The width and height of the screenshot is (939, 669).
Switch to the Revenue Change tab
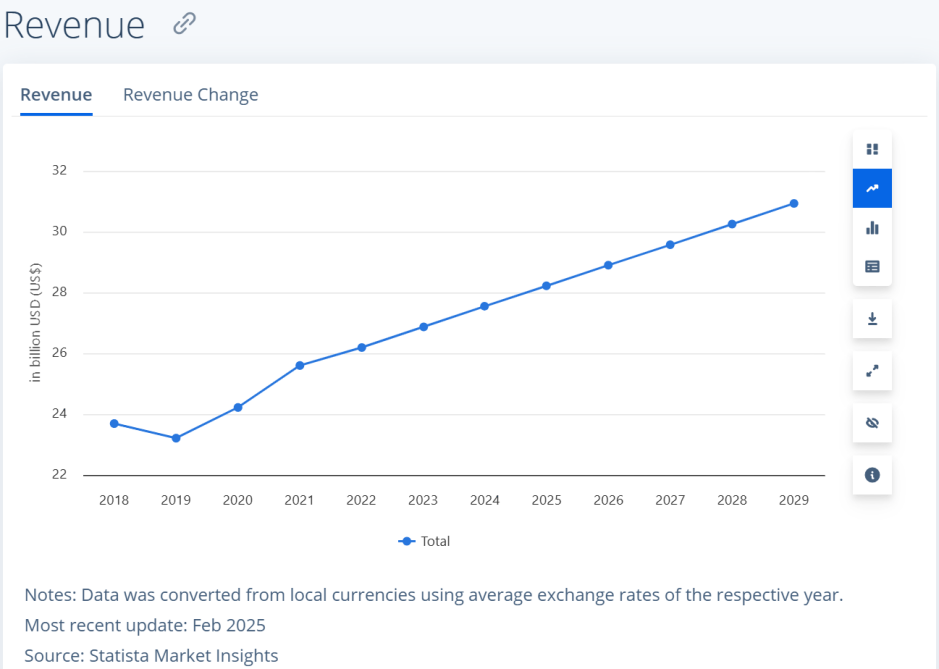190,95
